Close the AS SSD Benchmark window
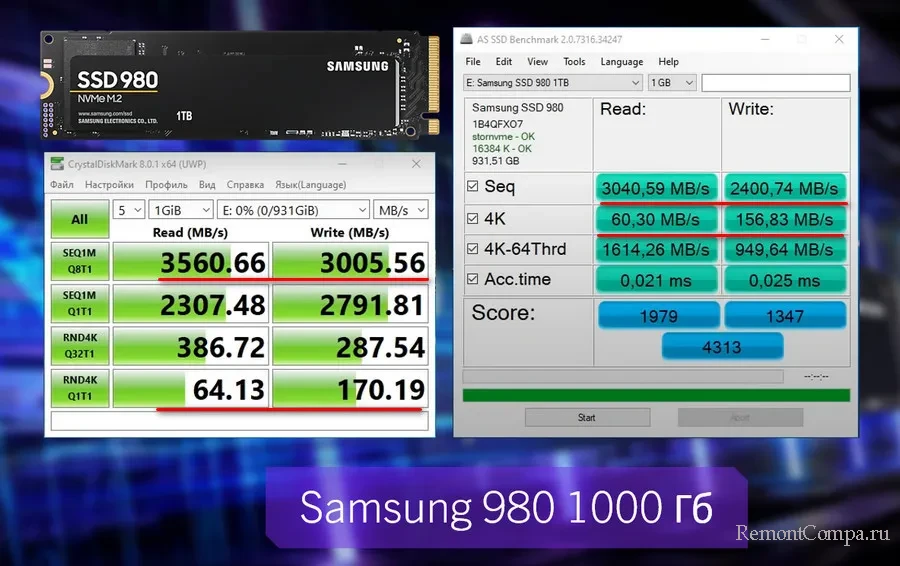 tap(839, 39)
